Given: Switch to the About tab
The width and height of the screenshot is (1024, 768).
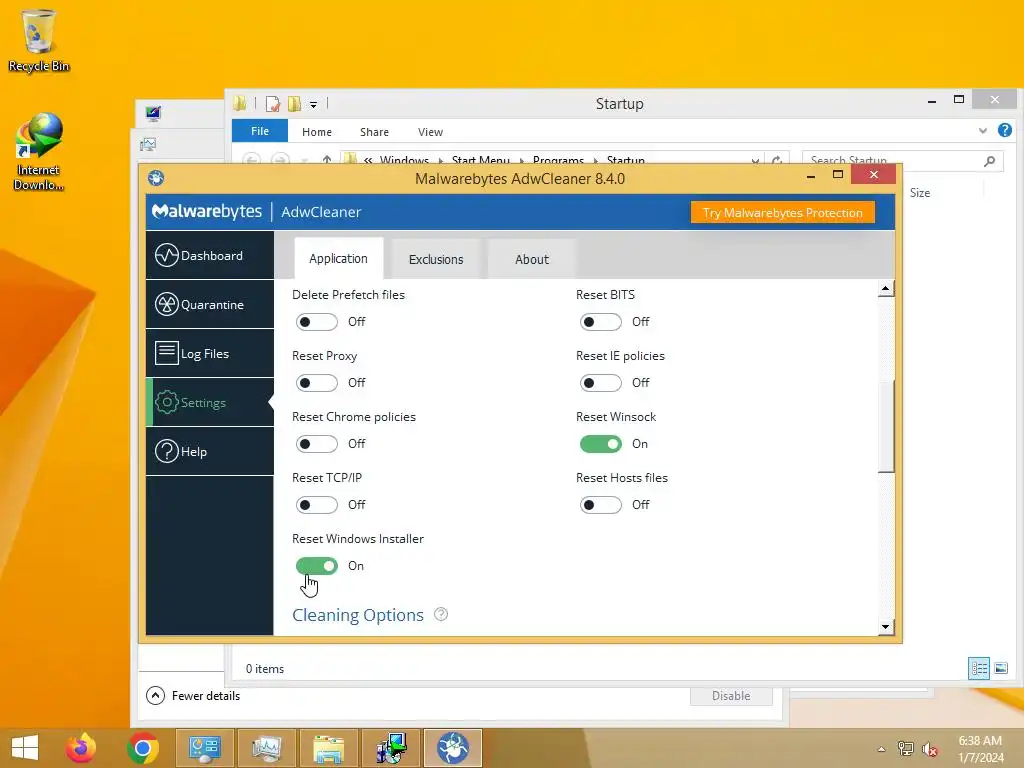Looking at the screenshot, I should (x=532, y=259).
